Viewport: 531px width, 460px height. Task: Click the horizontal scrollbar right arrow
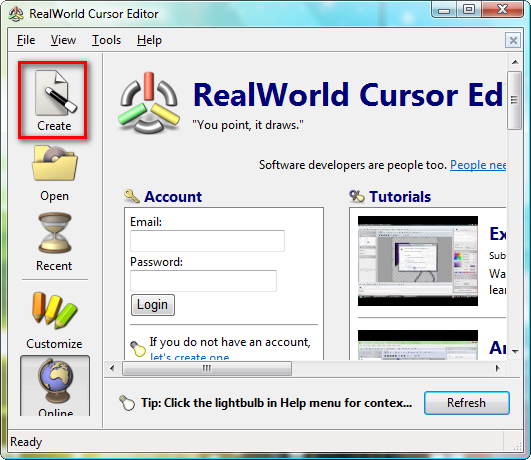497,368
